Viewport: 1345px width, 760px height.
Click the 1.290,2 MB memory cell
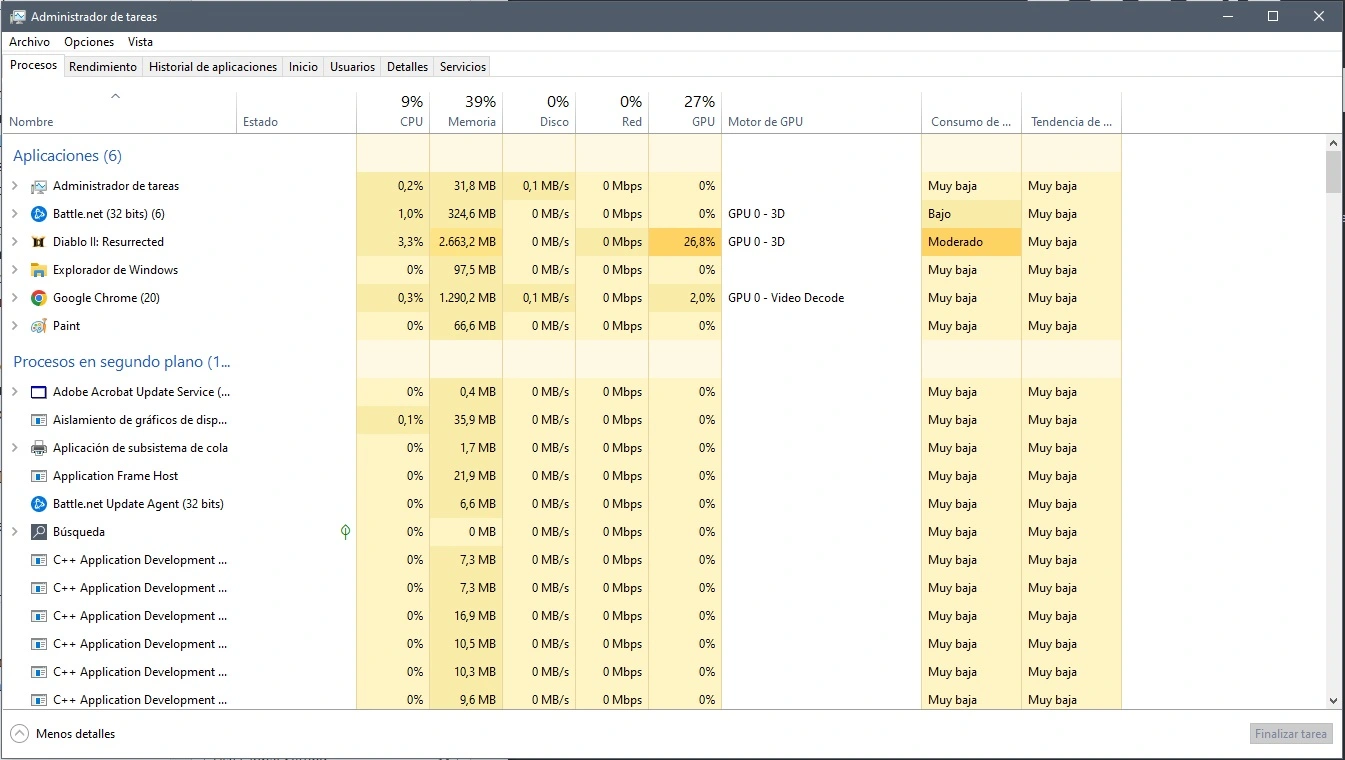(466, 298)
